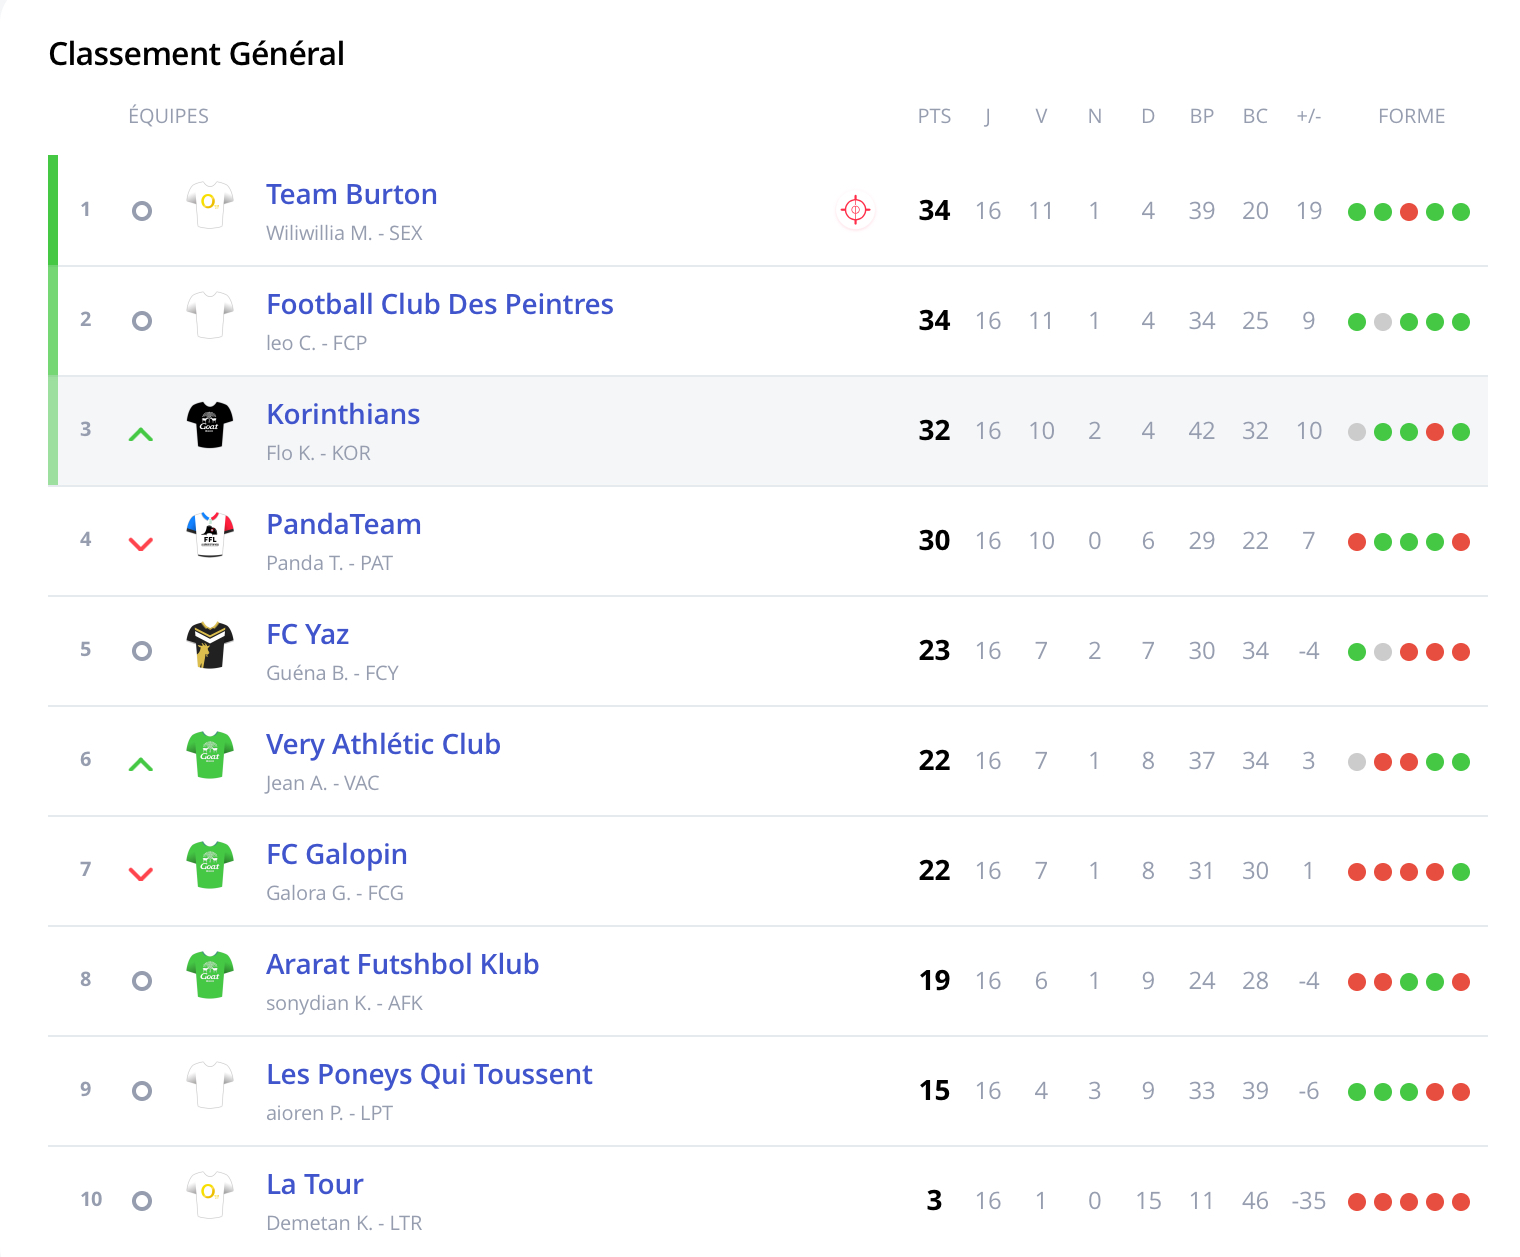This screenshot has width=1520, height=1257.
Task: Click Team Burton's red loss form dot
Action: [1409, 212]
